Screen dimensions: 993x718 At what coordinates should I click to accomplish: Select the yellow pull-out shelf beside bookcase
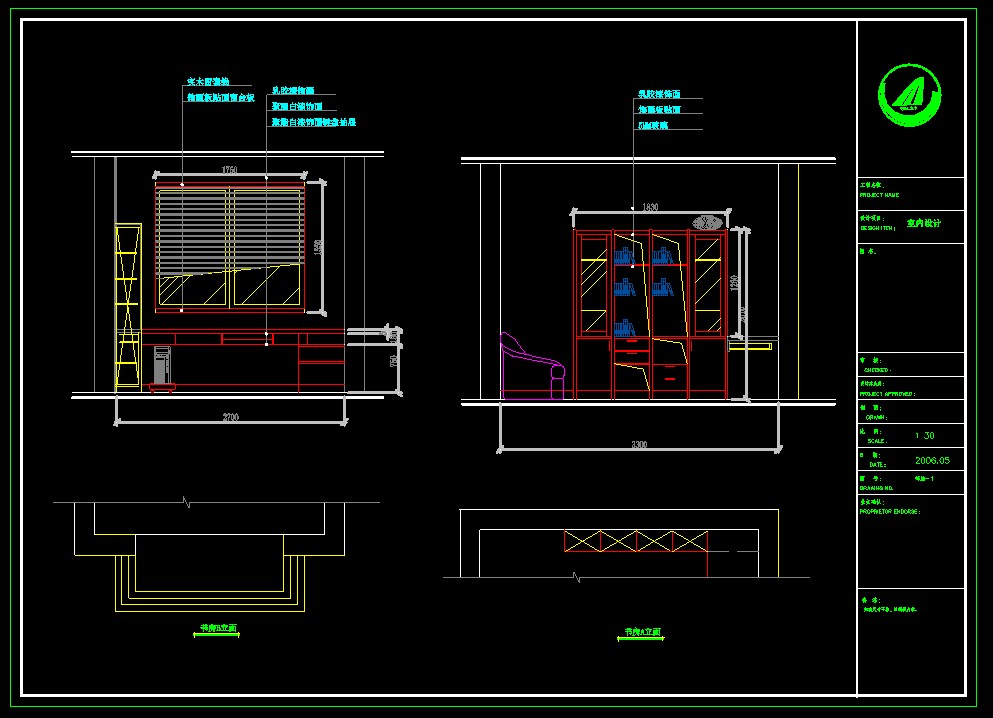tap(750, 346)
